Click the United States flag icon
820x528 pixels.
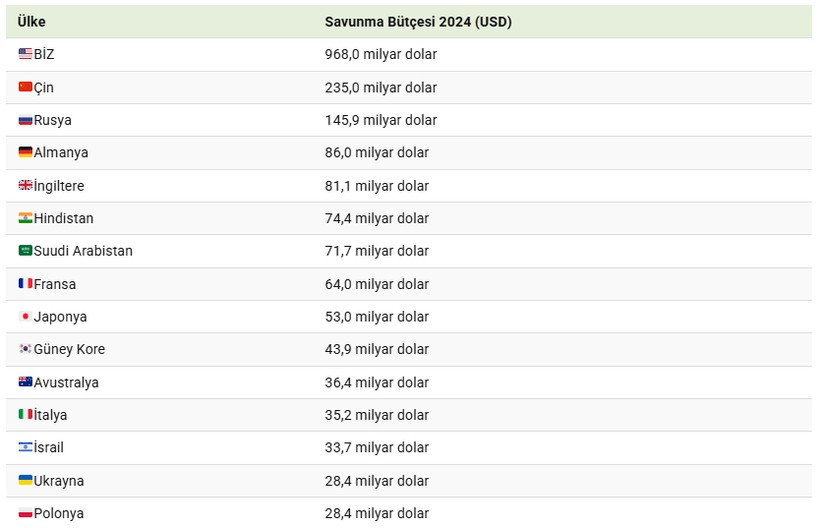tap(25, 53)
